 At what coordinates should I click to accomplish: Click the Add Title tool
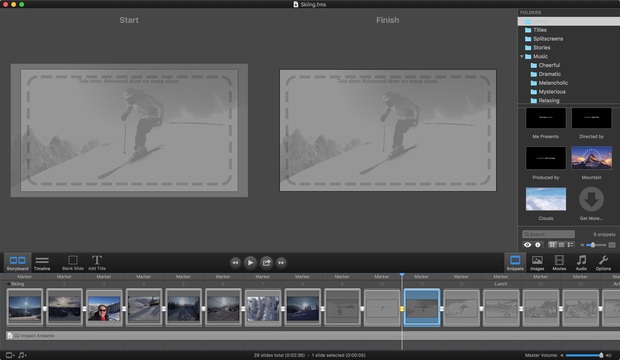tap(97, 263)
